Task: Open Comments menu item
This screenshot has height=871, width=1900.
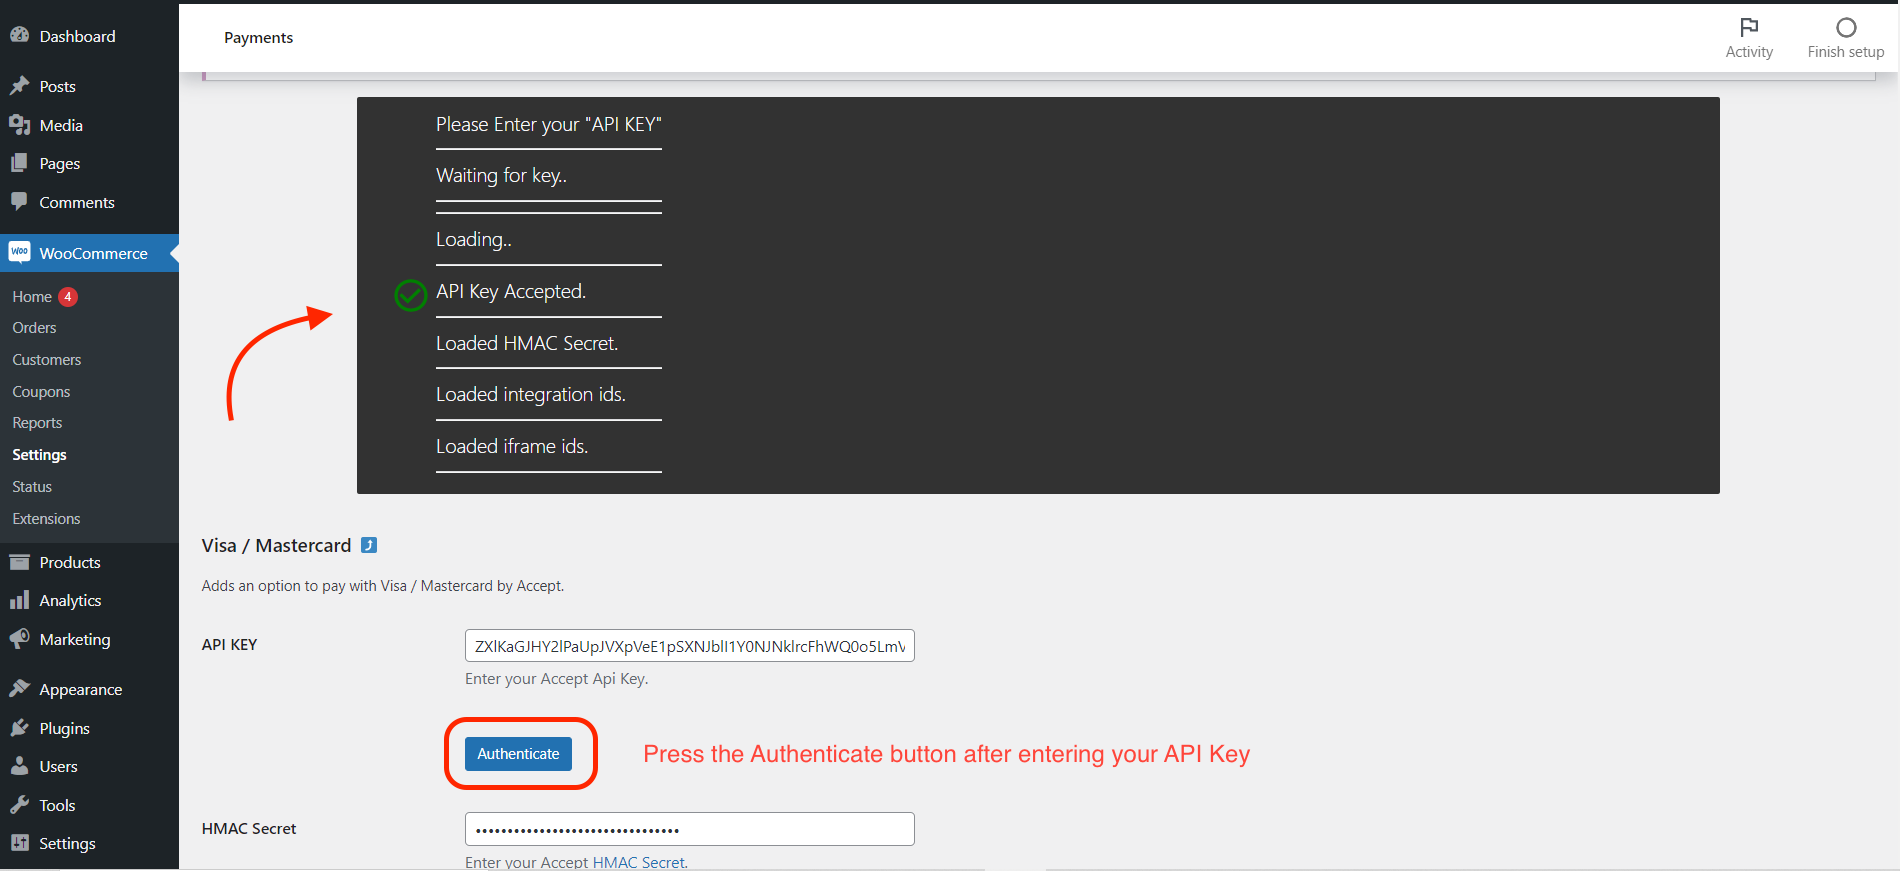Action: 77,202
